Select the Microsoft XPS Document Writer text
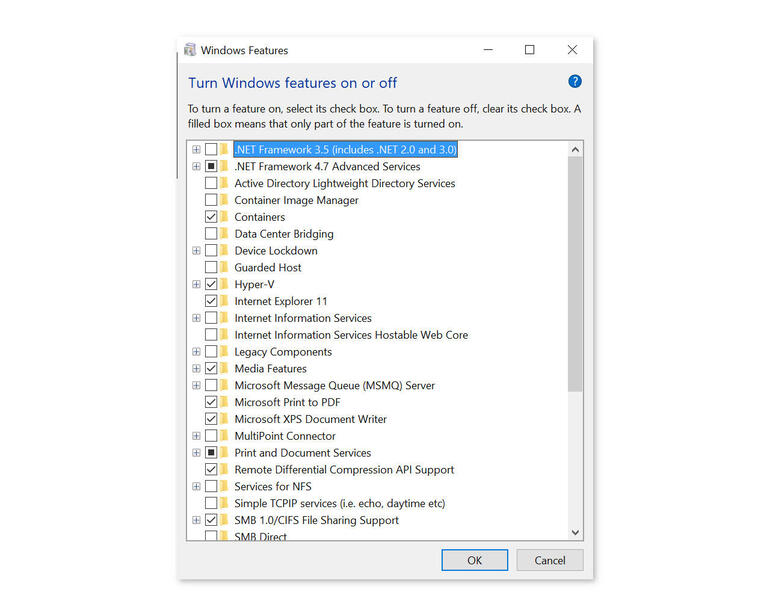This screenshot has height=616, width=770. [310, 419]
